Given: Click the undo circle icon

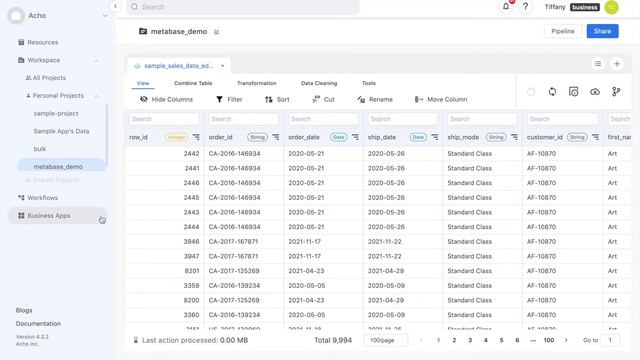Looking at the screenshot, I should click(531, 92).
